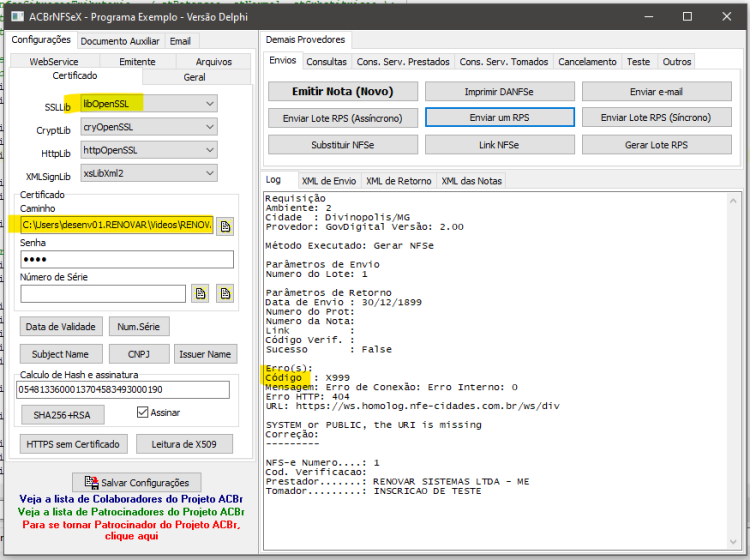Click the CNPJ button
750x560 pixels.
click(139, 354)
